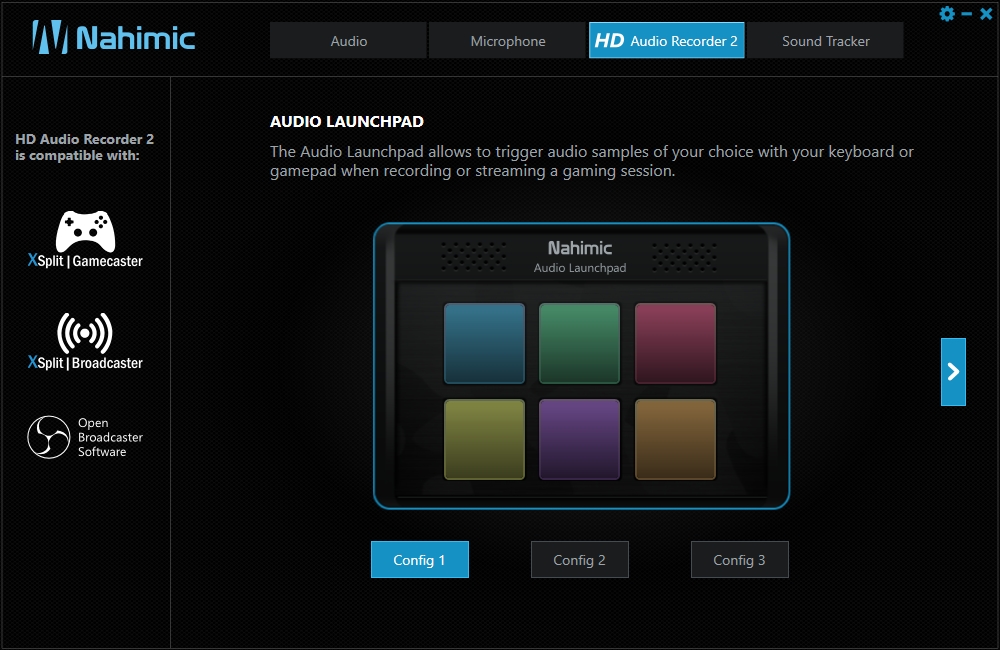This screenshot has width=1000, height=650.
Task: Select Config 2 preset
Action: (x=580, y=559)
